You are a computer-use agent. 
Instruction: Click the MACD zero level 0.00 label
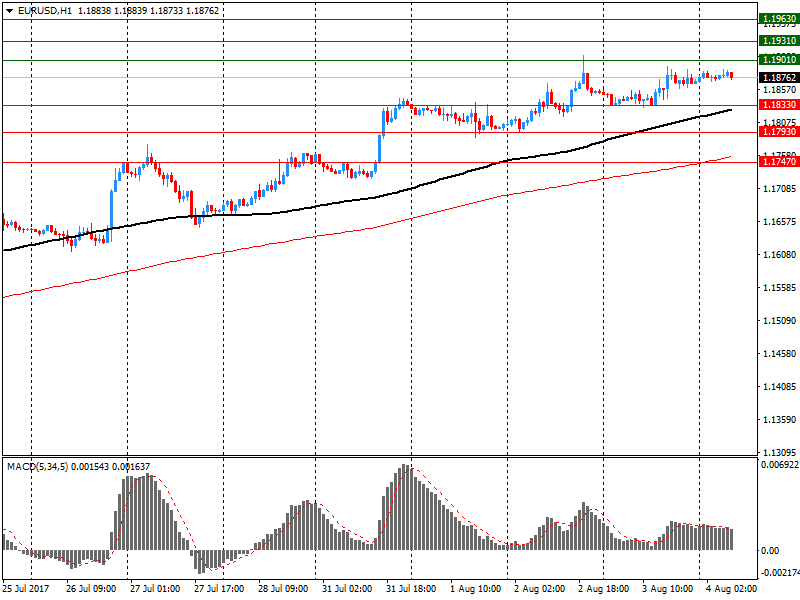pyautogui.click(x=770, y=551)
